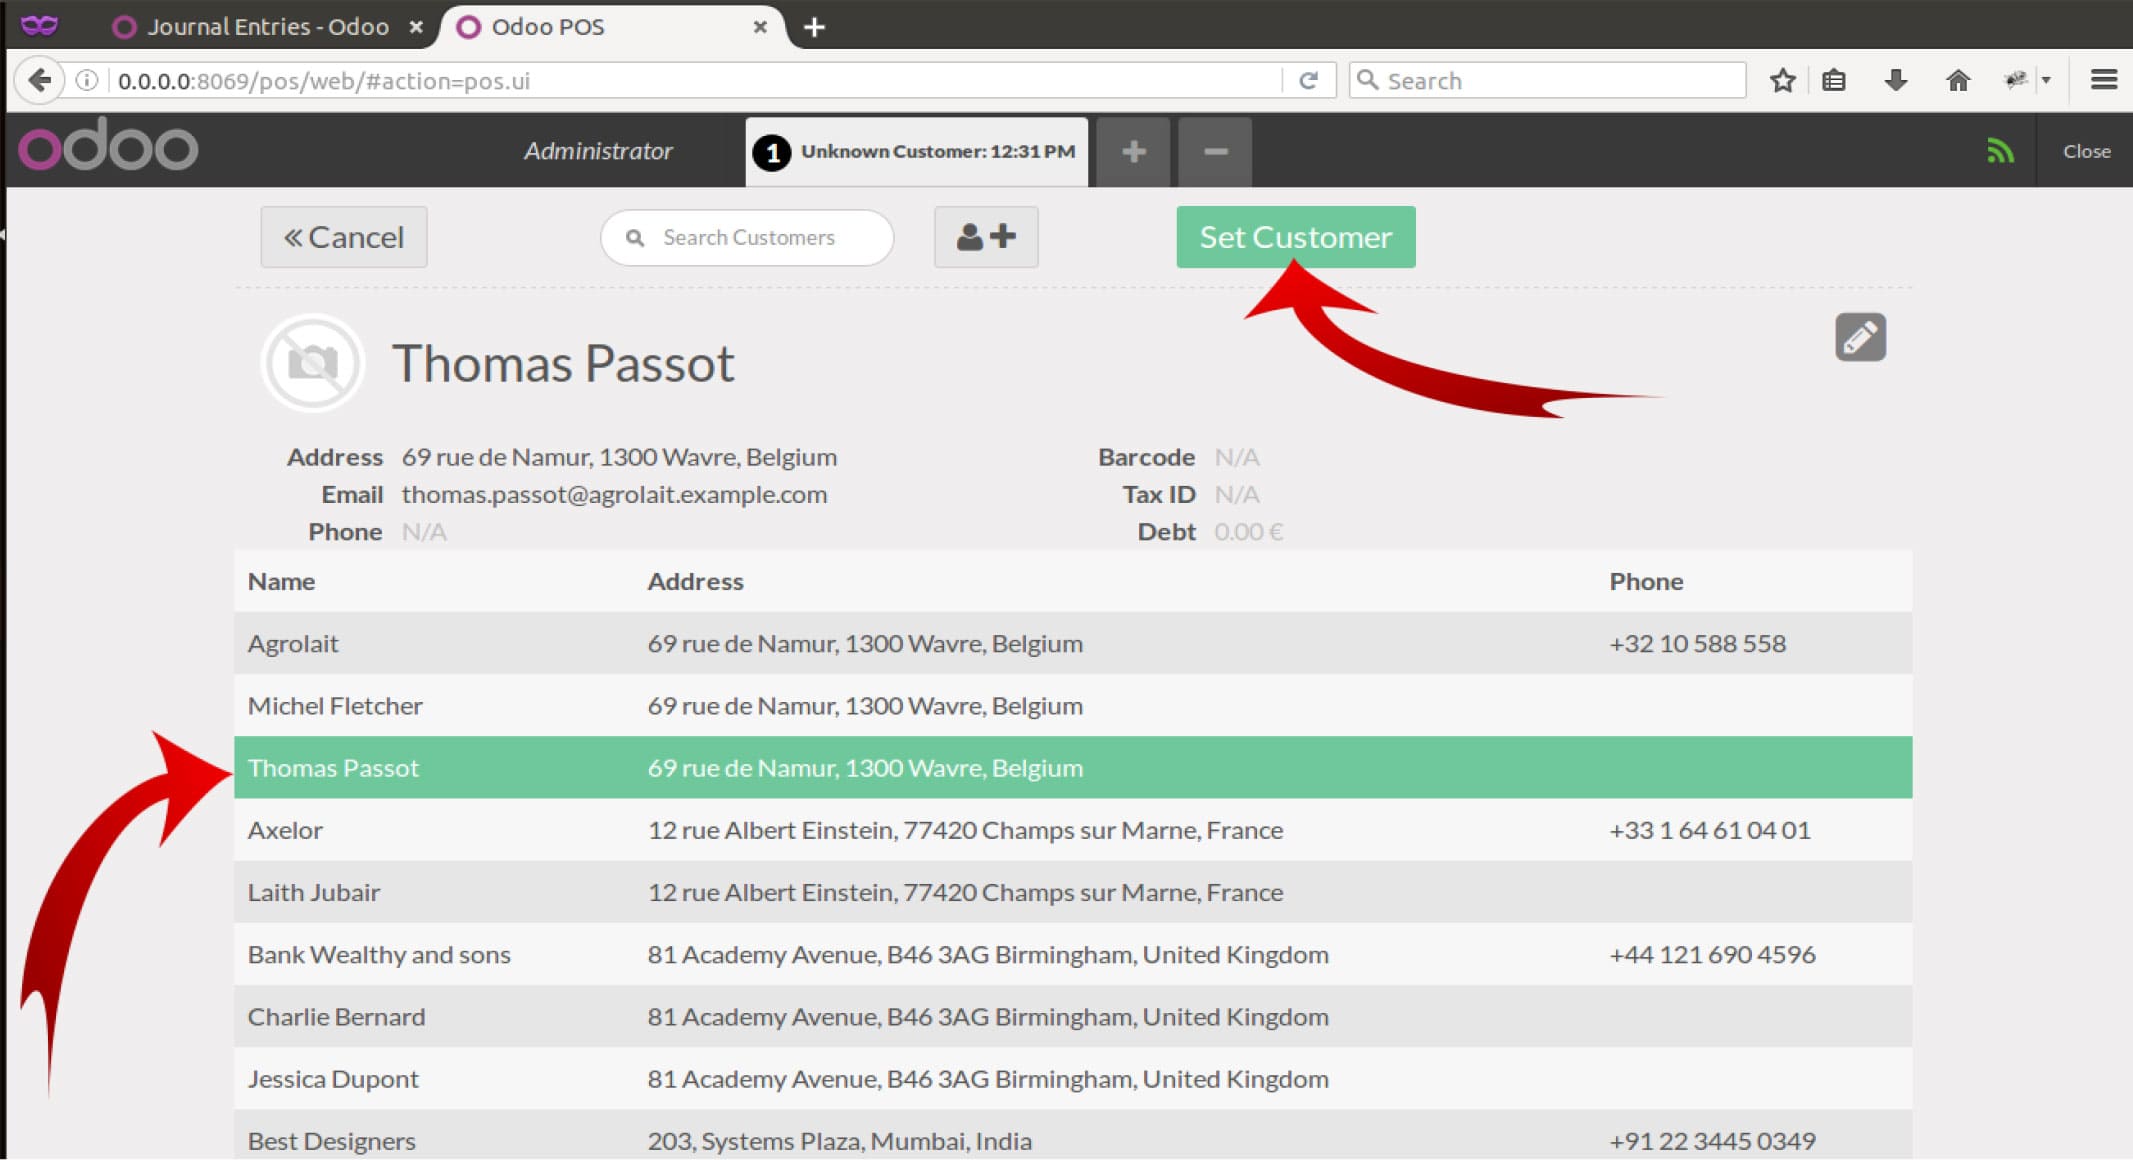Viewport: 2133px width, 1160px height.
Task: Check the green connection status icon
Action: (2000, 151)
